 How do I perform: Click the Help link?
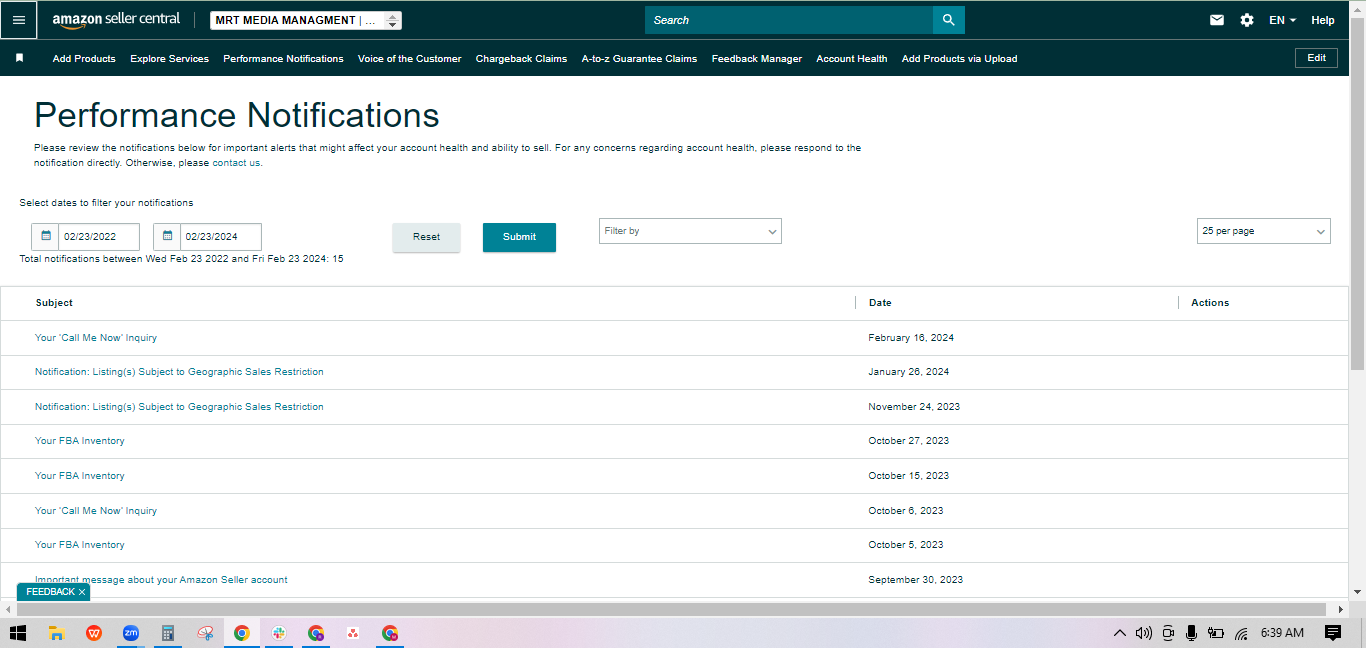1323,20
